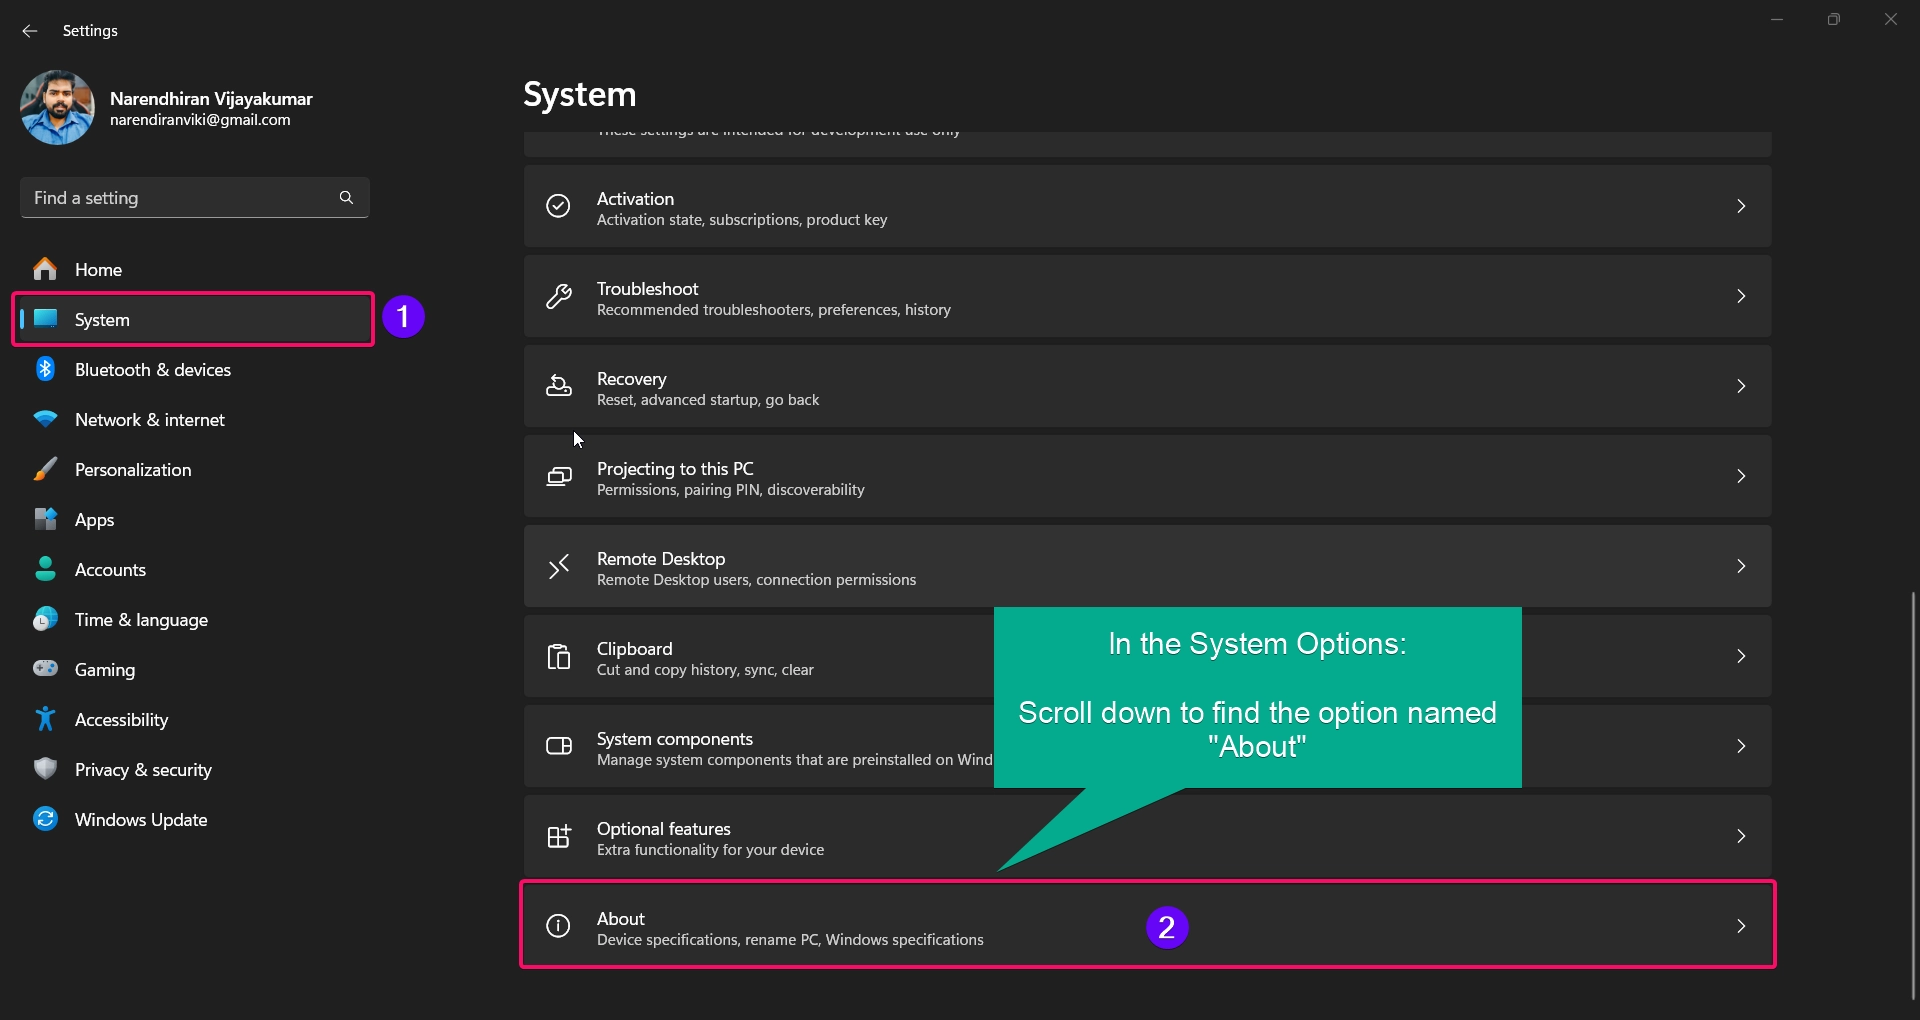Open Windows Update page

pyautogui.click(x=195, y=820)
